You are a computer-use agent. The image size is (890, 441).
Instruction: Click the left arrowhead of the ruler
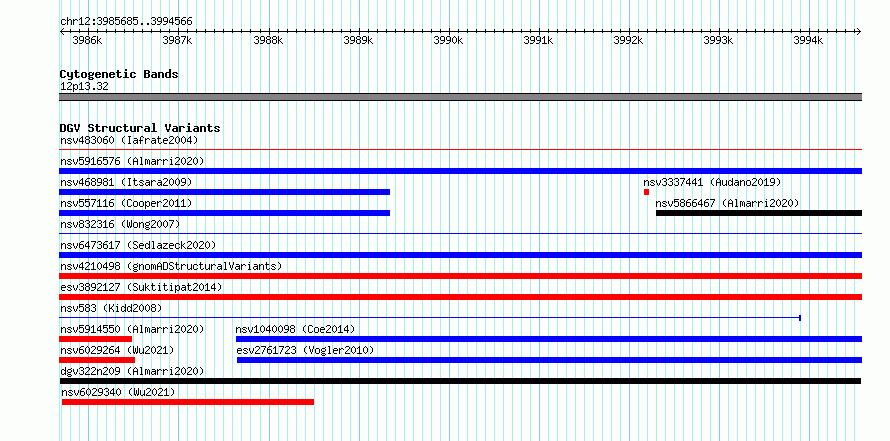[x=62, y=32]
